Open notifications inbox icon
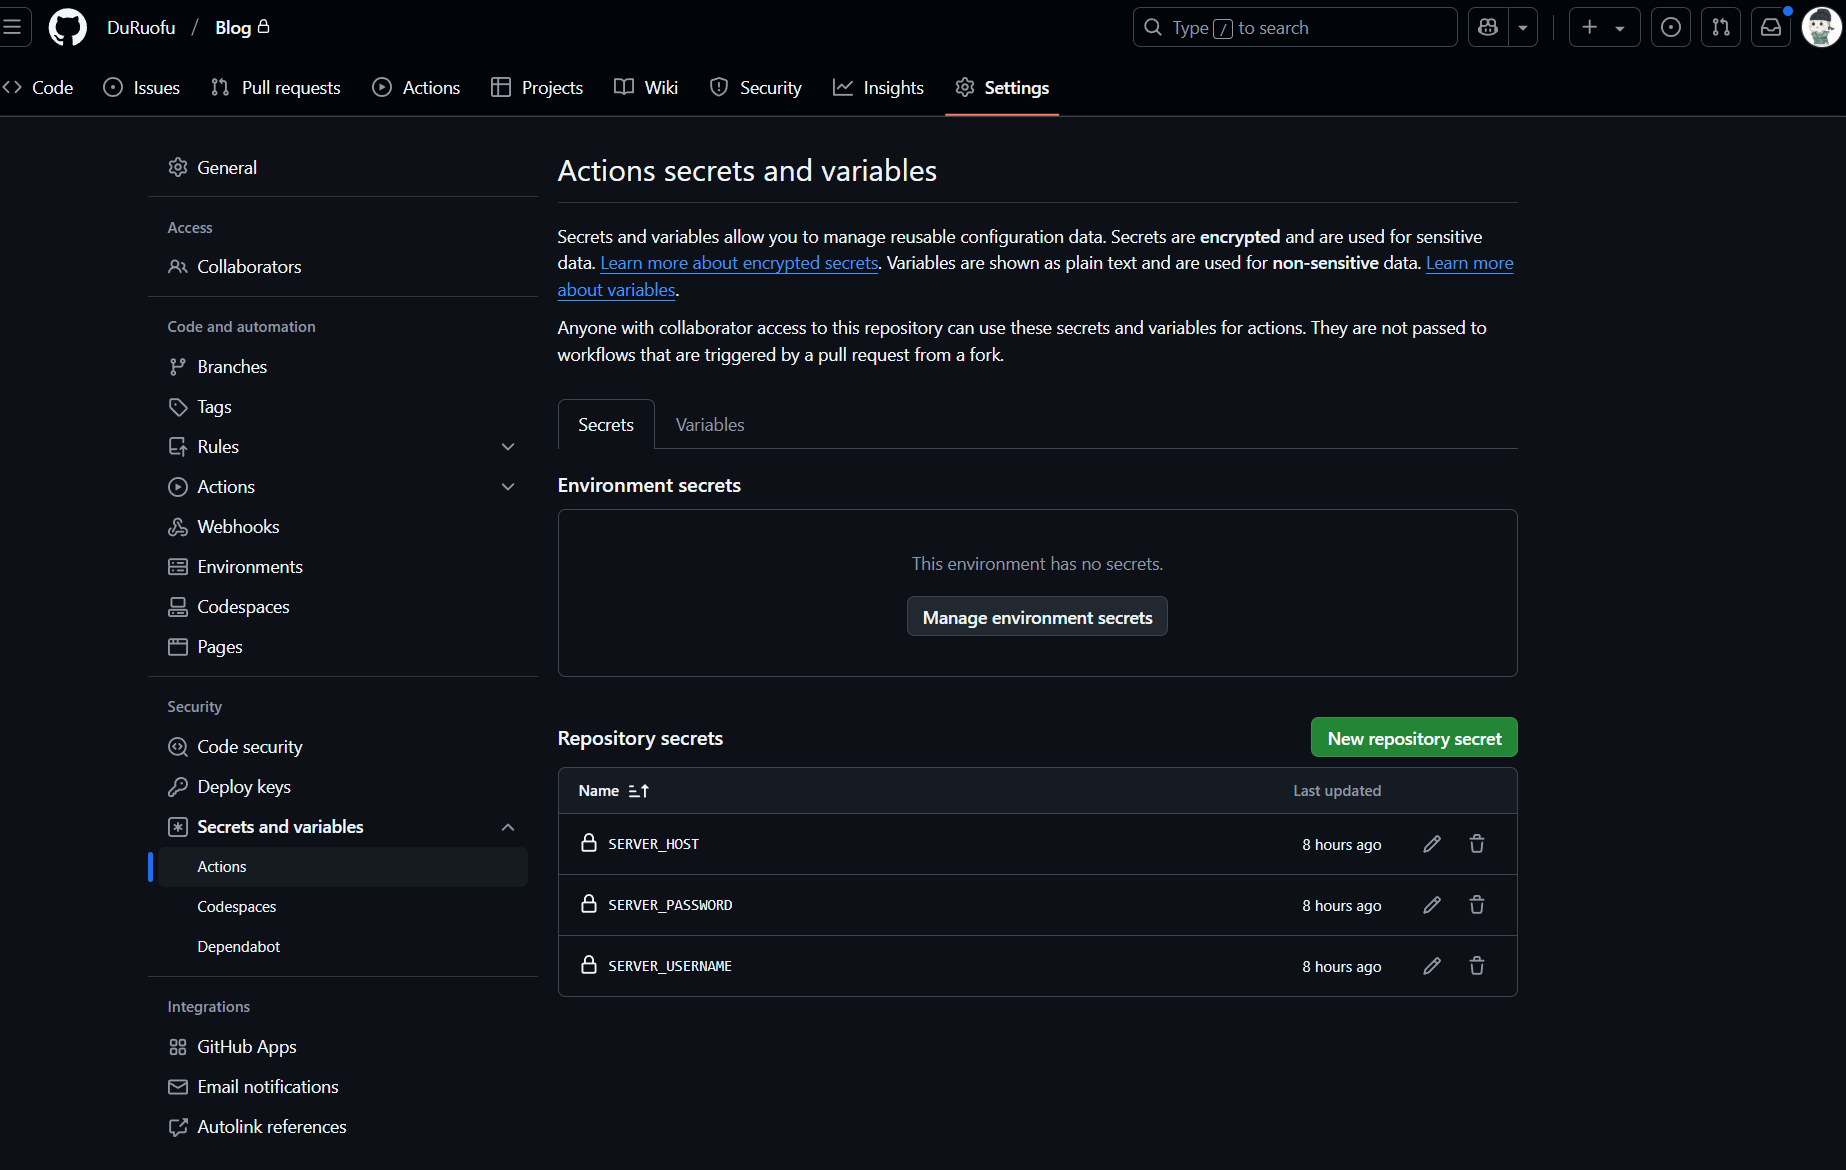Viewport: 1846px width, 1170px height. tap(1770, 27)
